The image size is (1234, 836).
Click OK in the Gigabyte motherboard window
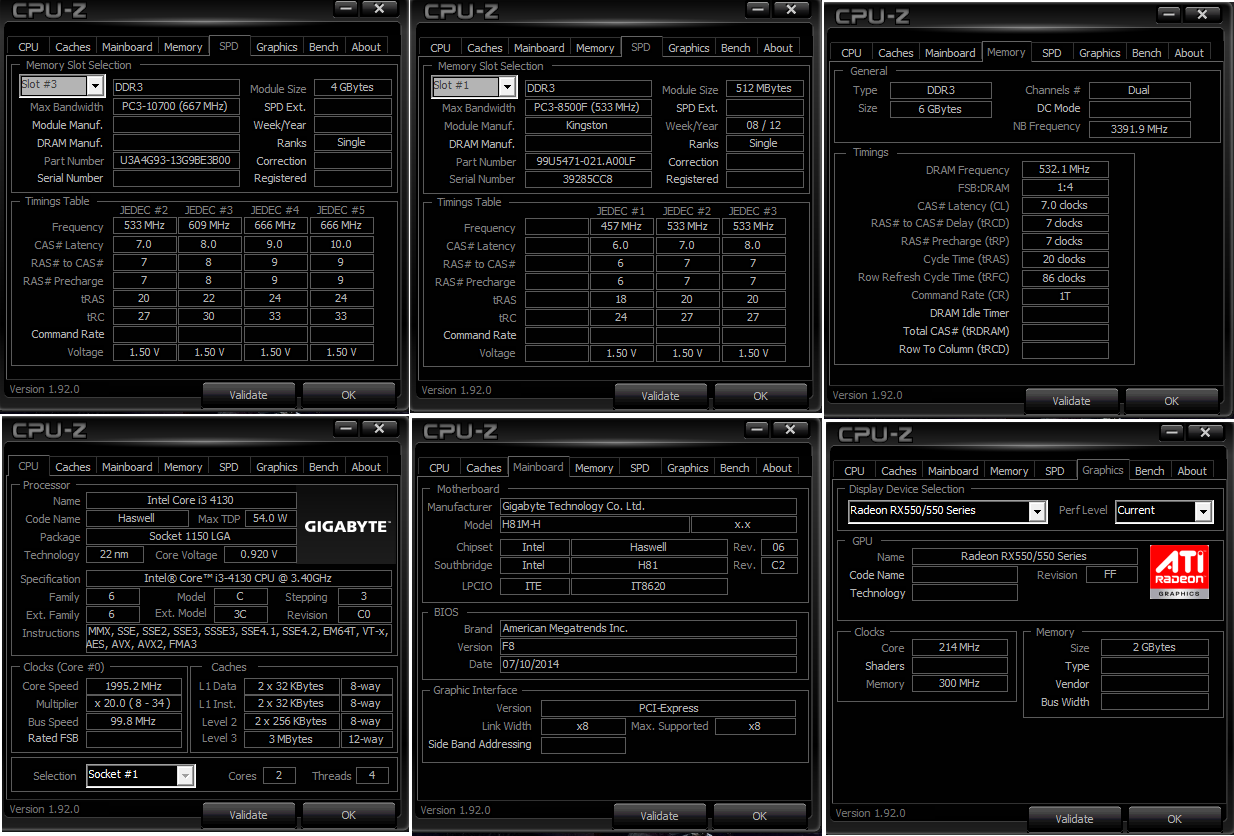tap(760, 816)
